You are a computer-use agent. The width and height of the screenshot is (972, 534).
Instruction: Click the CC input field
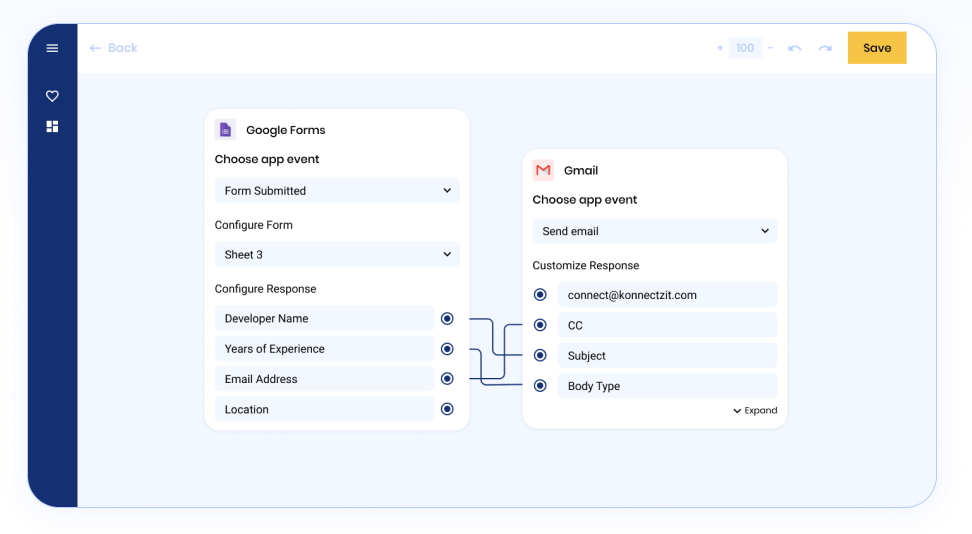point(668,325)
